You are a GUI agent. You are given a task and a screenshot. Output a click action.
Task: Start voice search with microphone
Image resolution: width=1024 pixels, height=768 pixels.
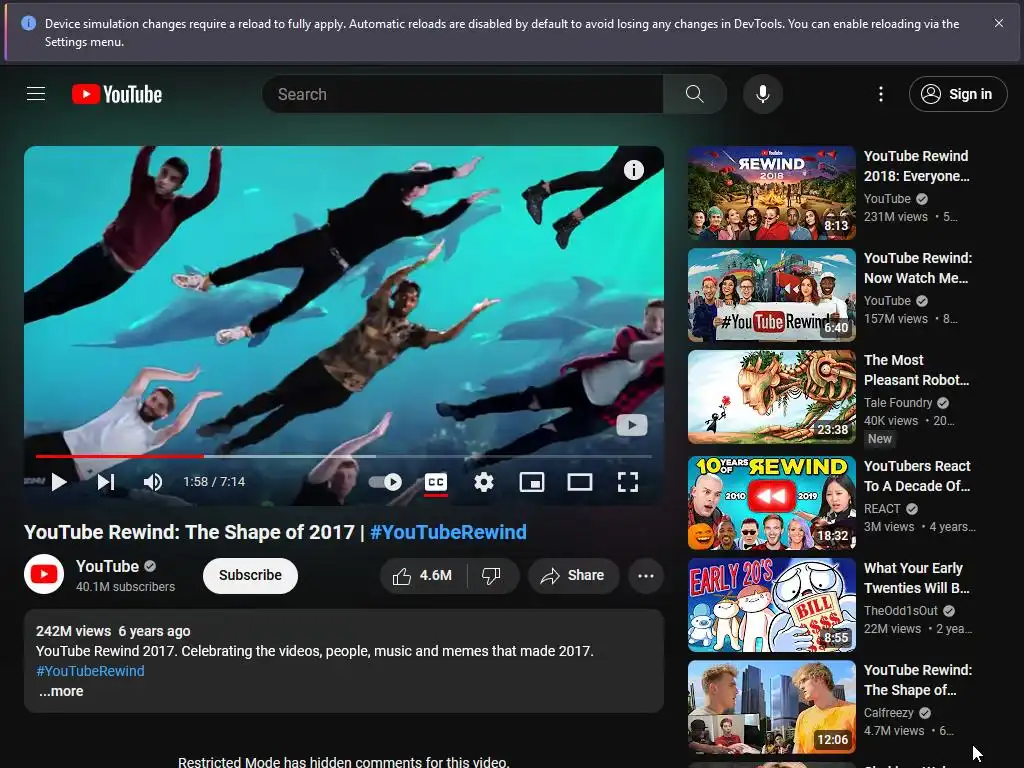click(762, 94)
